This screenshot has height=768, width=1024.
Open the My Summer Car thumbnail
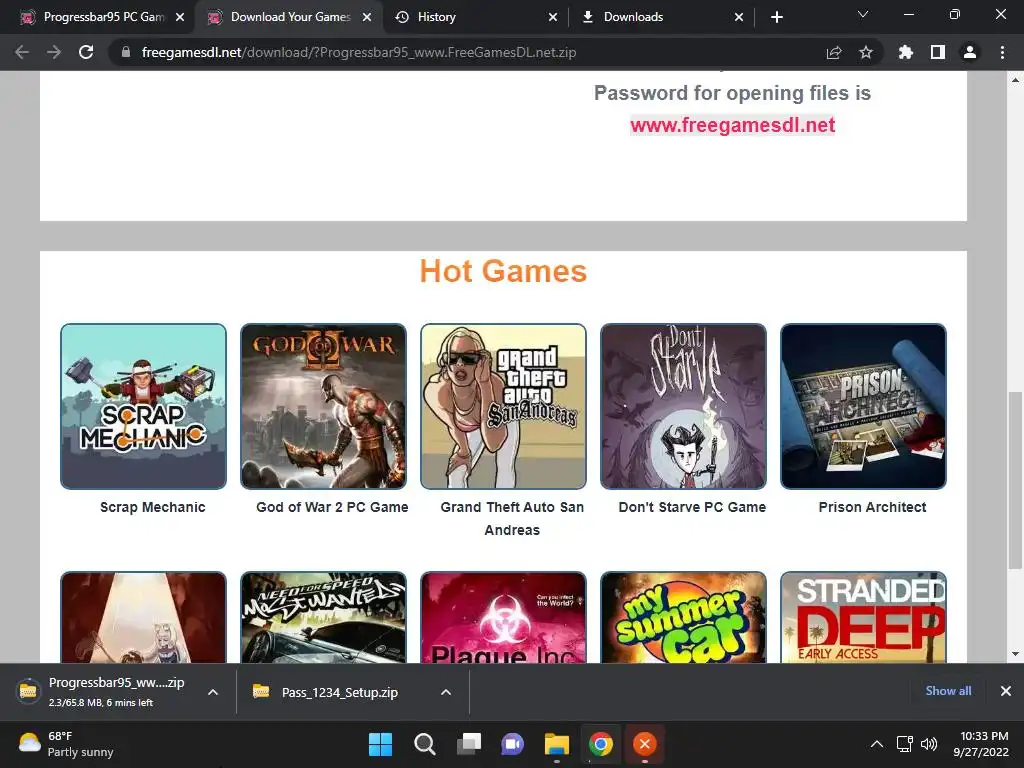(x=683, y=617)
